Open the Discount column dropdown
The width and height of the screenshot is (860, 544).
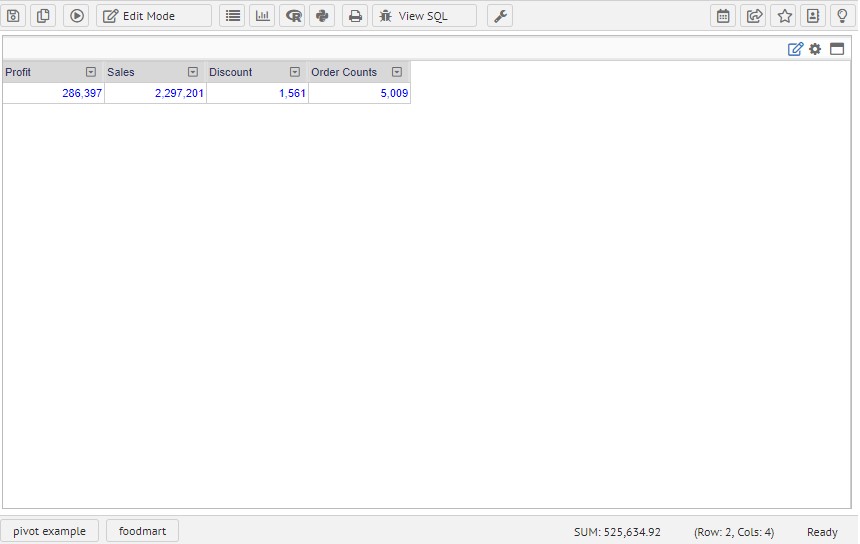(295, 72)
